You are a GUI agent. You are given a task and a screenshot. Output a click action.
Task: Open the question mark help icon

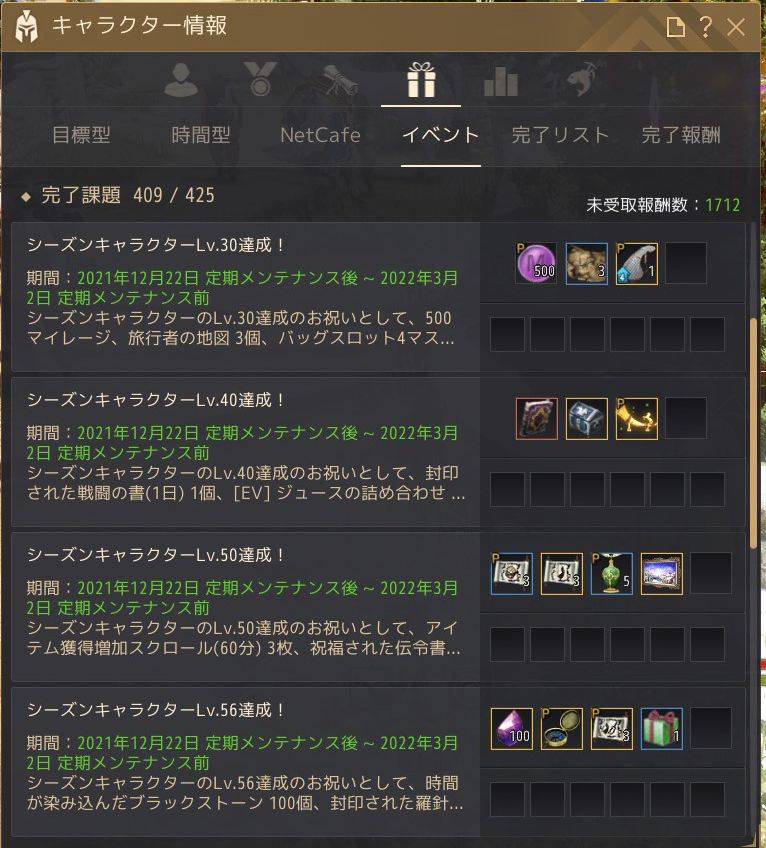(705, 26)
